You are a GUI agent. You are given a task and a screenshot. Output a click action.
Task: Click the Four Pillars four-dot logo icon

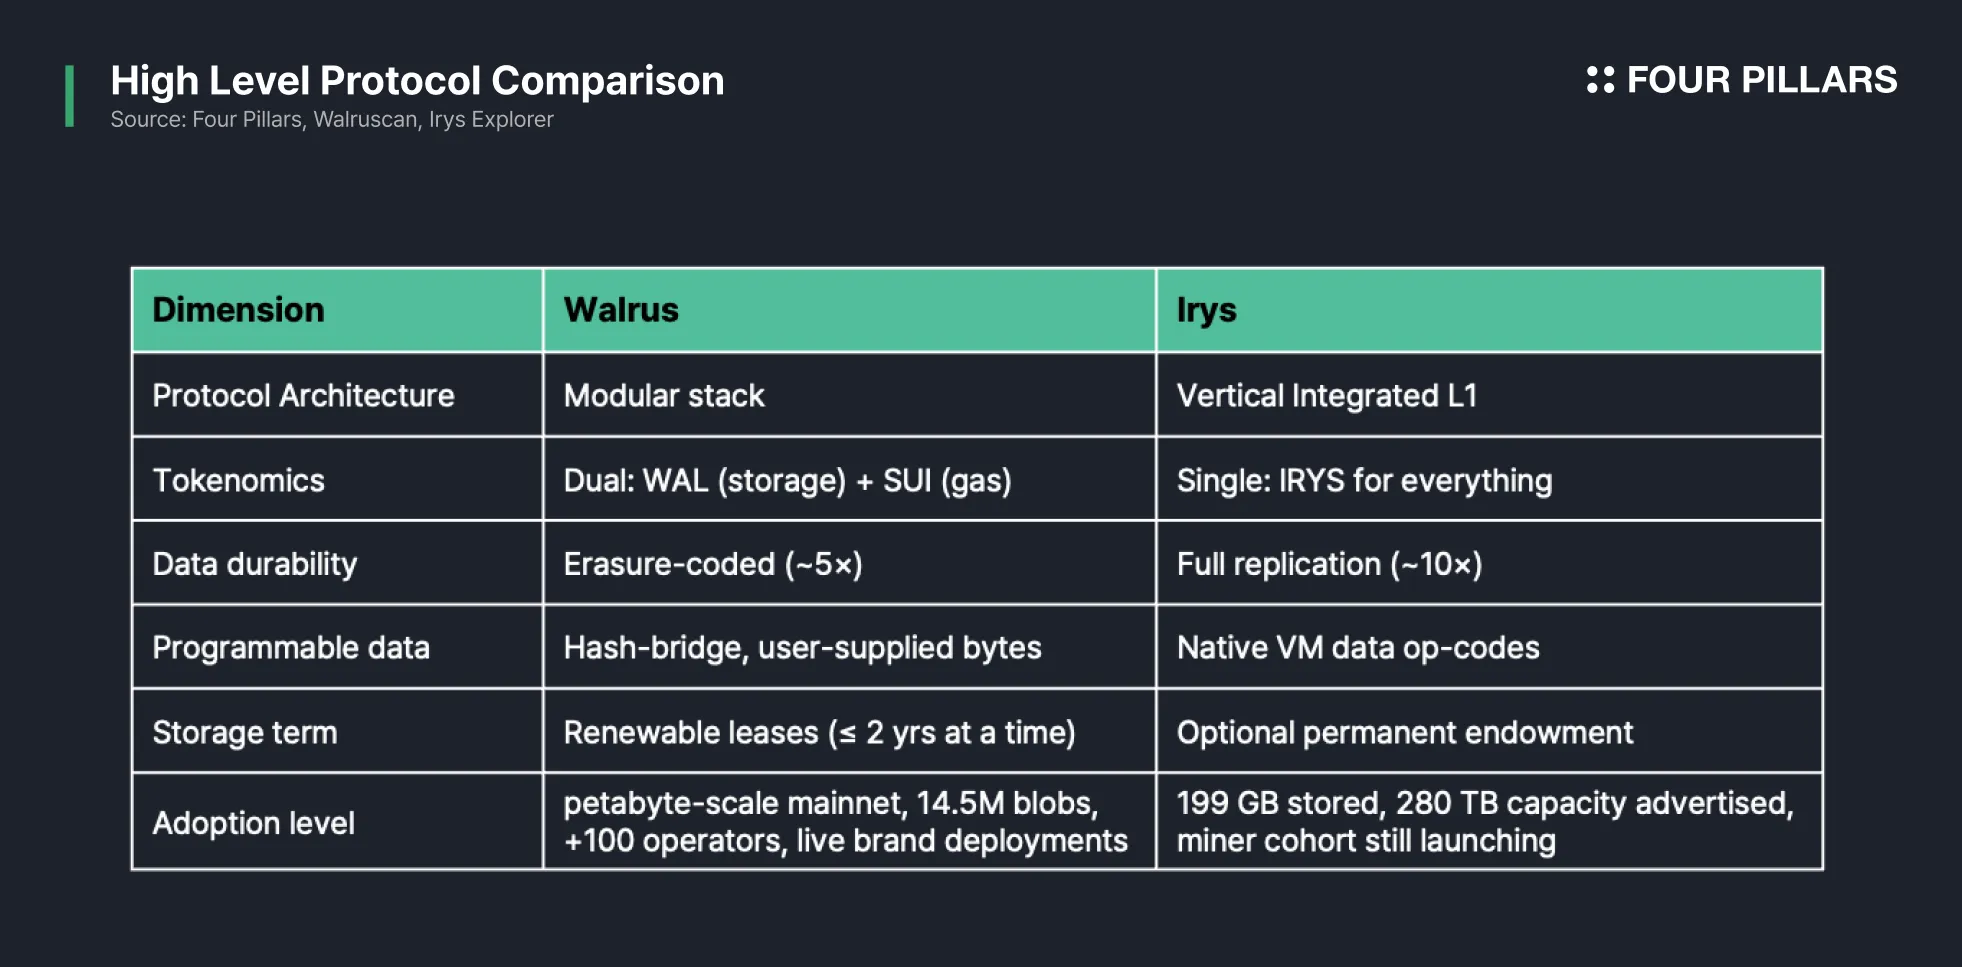pos(1600,80)
